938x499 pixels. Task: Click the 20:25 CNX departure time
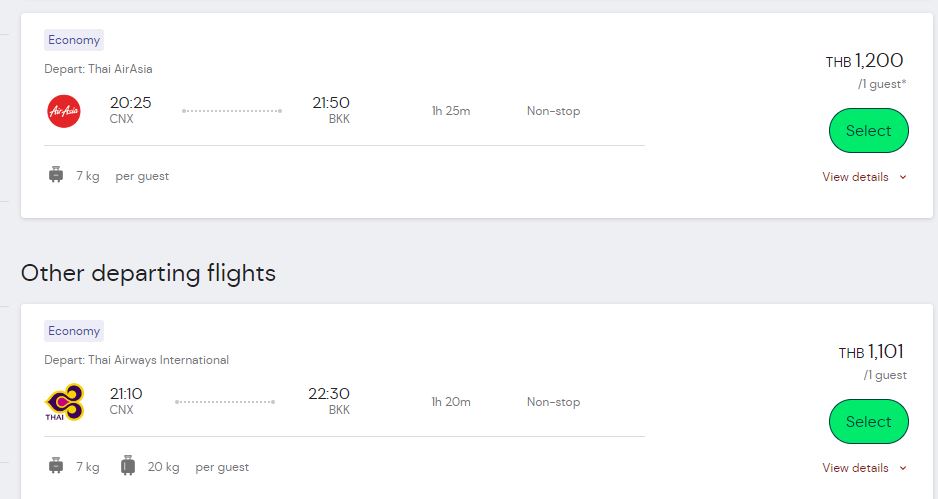[130, 109]
